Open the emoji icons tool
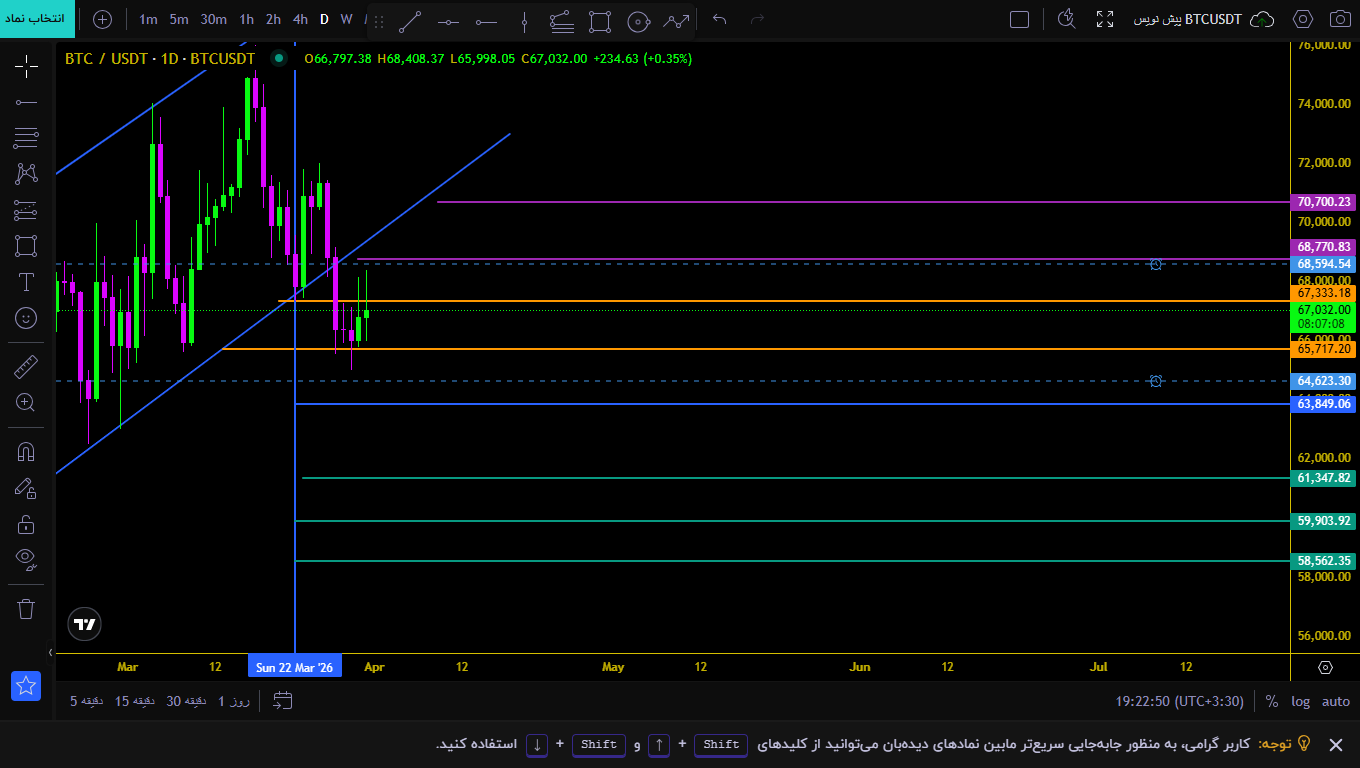This screenshot has height=768, width=1360. (x=26, y=318)
